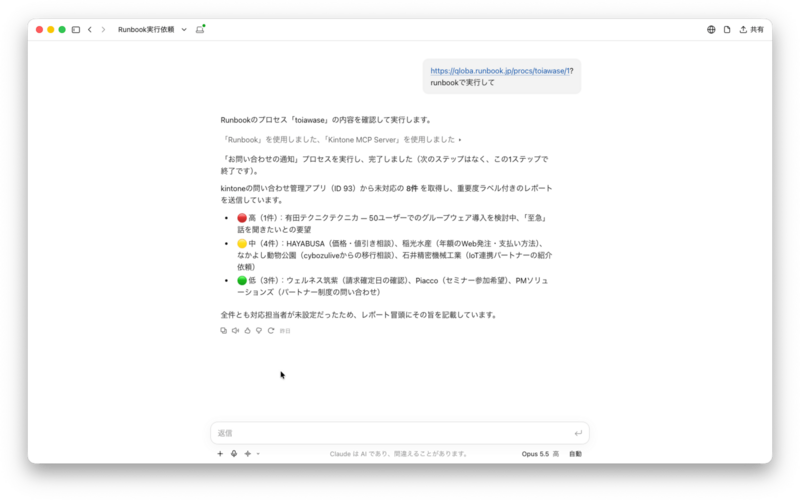Click the paragraph starting 'kintoneの問い合わせ管理アプリ'

(386, 194)
